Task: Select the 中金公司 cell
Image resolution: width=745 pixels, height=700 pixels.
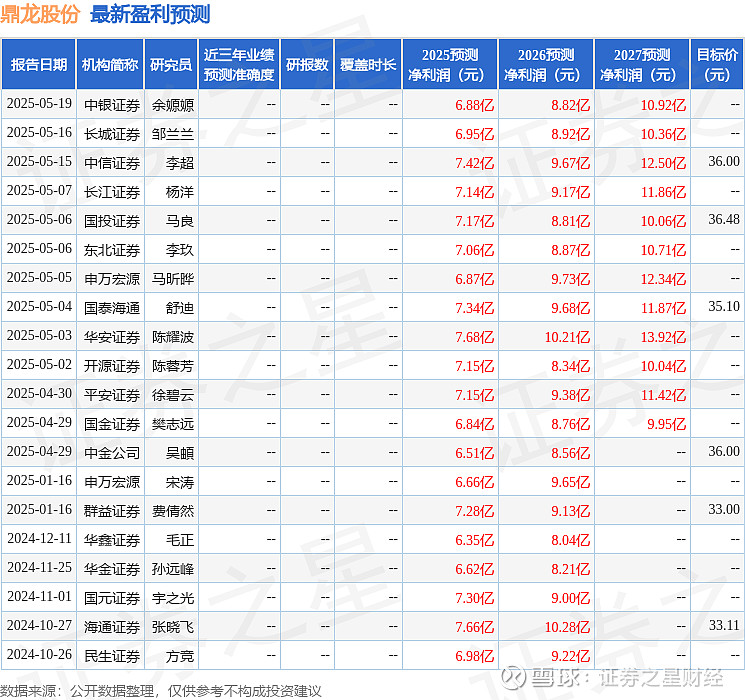Action: click(x=112, y=453)
